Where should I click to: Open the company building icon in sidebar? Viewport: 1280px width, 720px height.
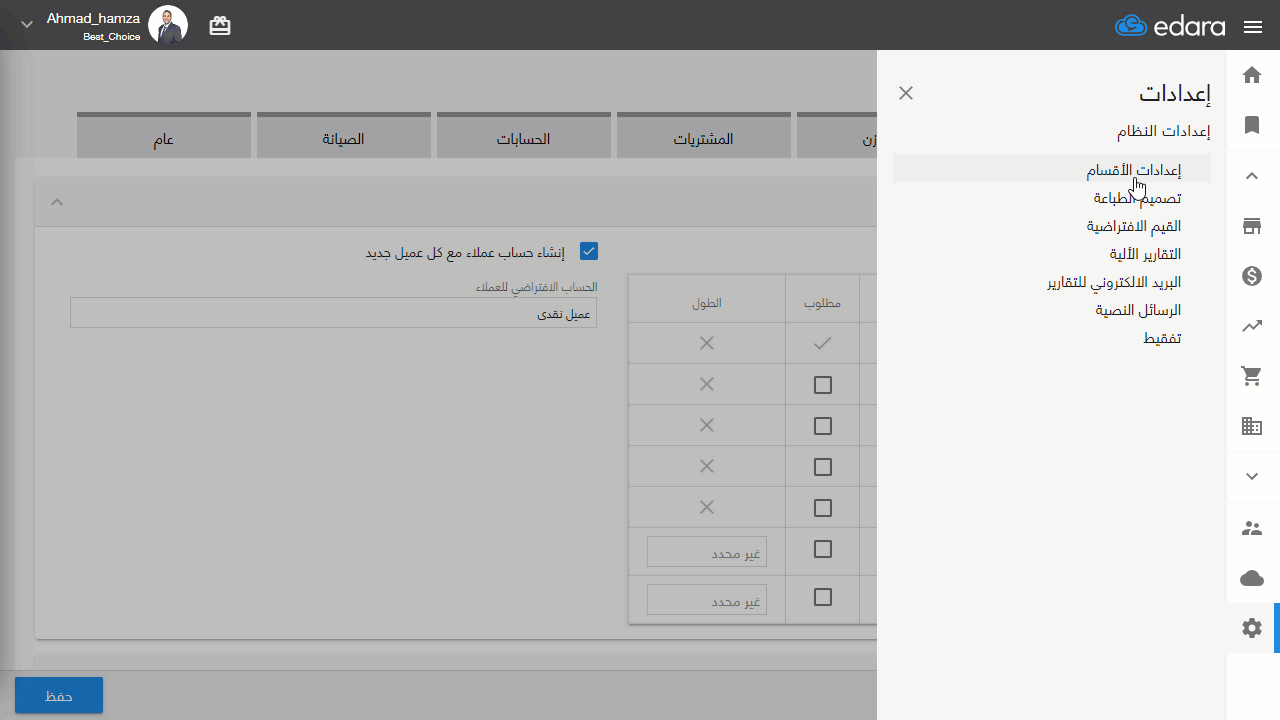pyautogui.click(x=1252, y=426)
